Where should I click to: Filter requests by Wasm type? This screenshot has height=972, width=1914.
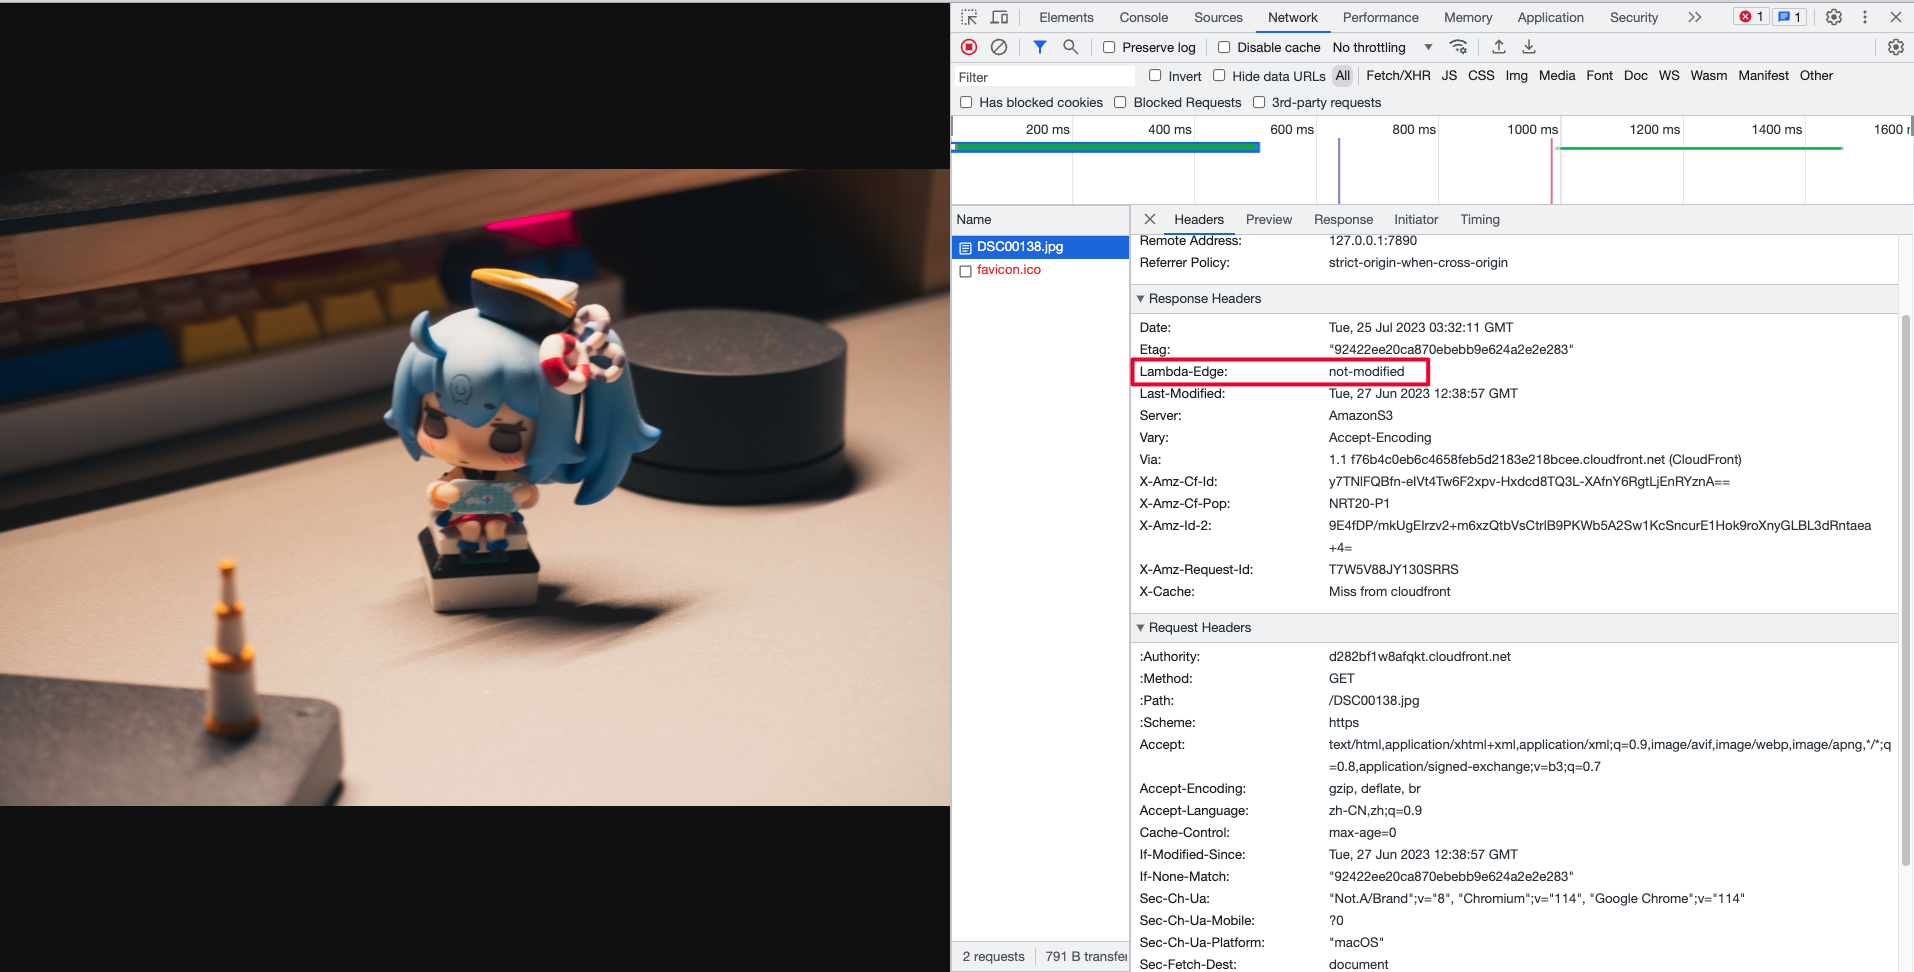(x=1709, y=75)
